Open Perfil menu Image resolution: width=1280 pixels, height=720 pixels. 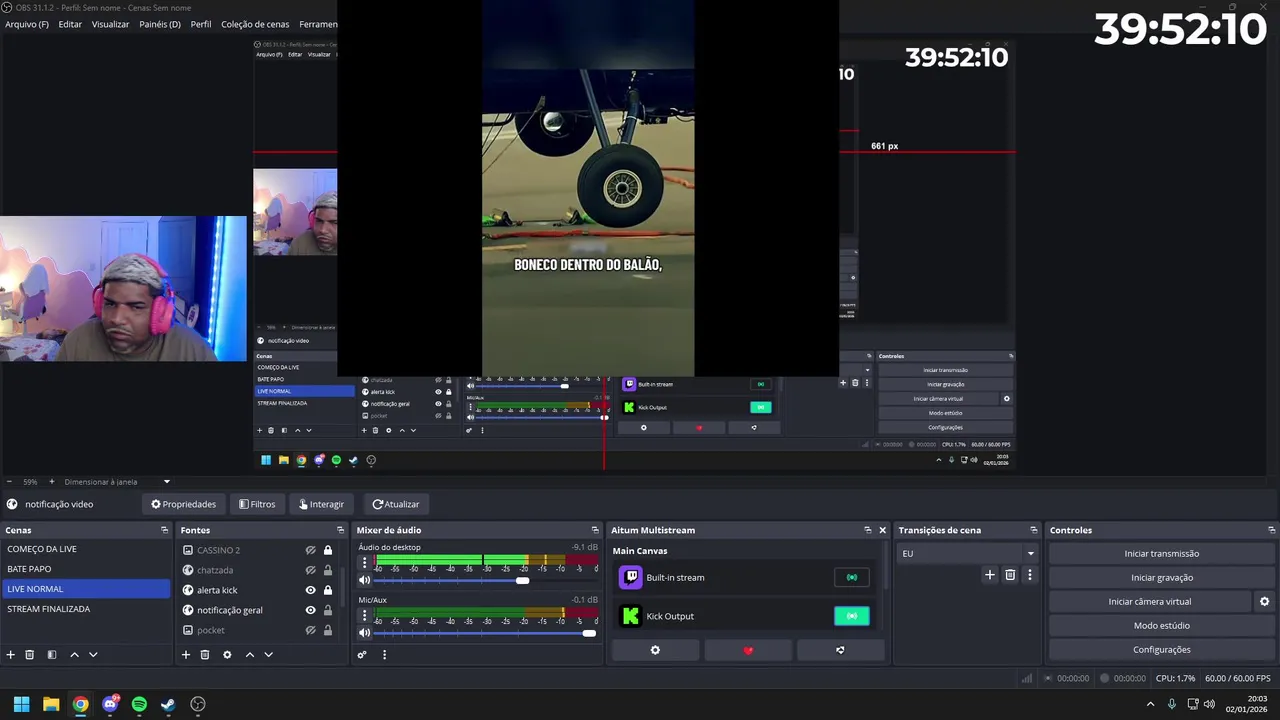click(201, 24)
